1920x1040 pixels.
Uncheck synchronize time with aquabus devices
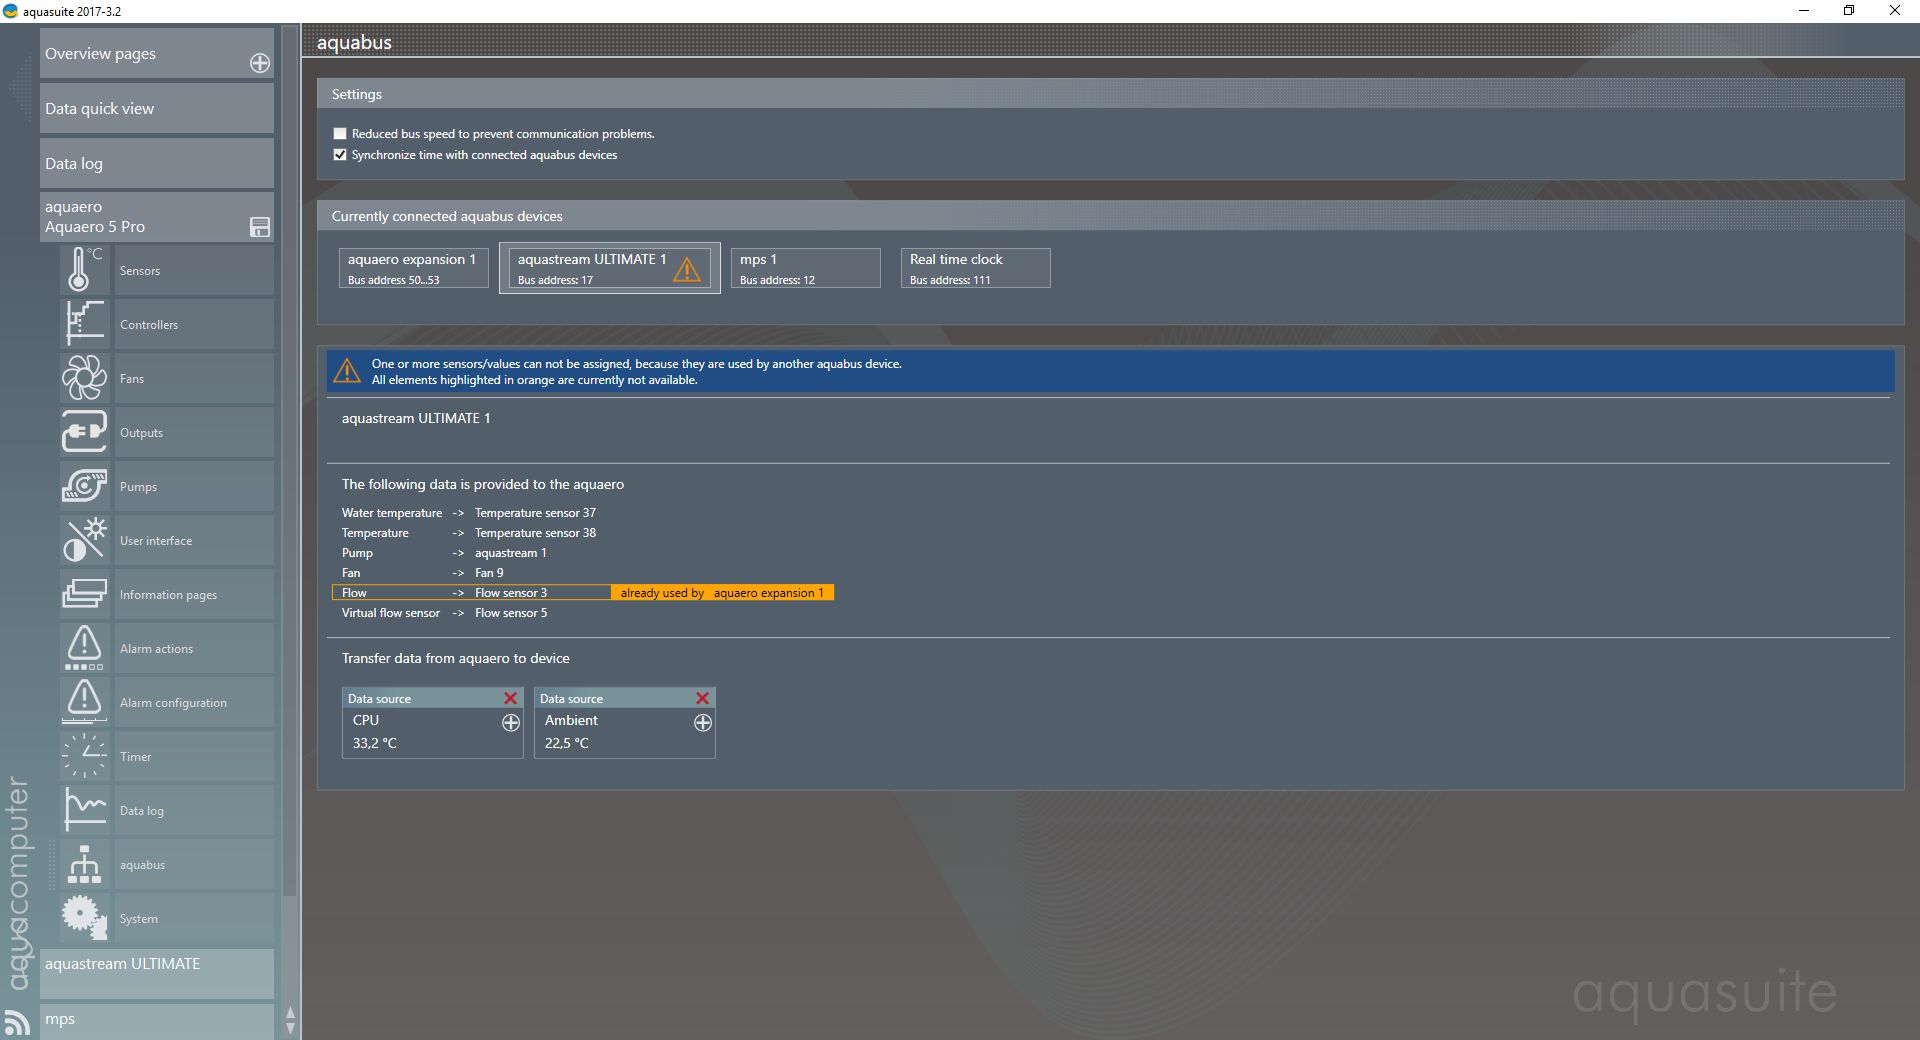340,155
